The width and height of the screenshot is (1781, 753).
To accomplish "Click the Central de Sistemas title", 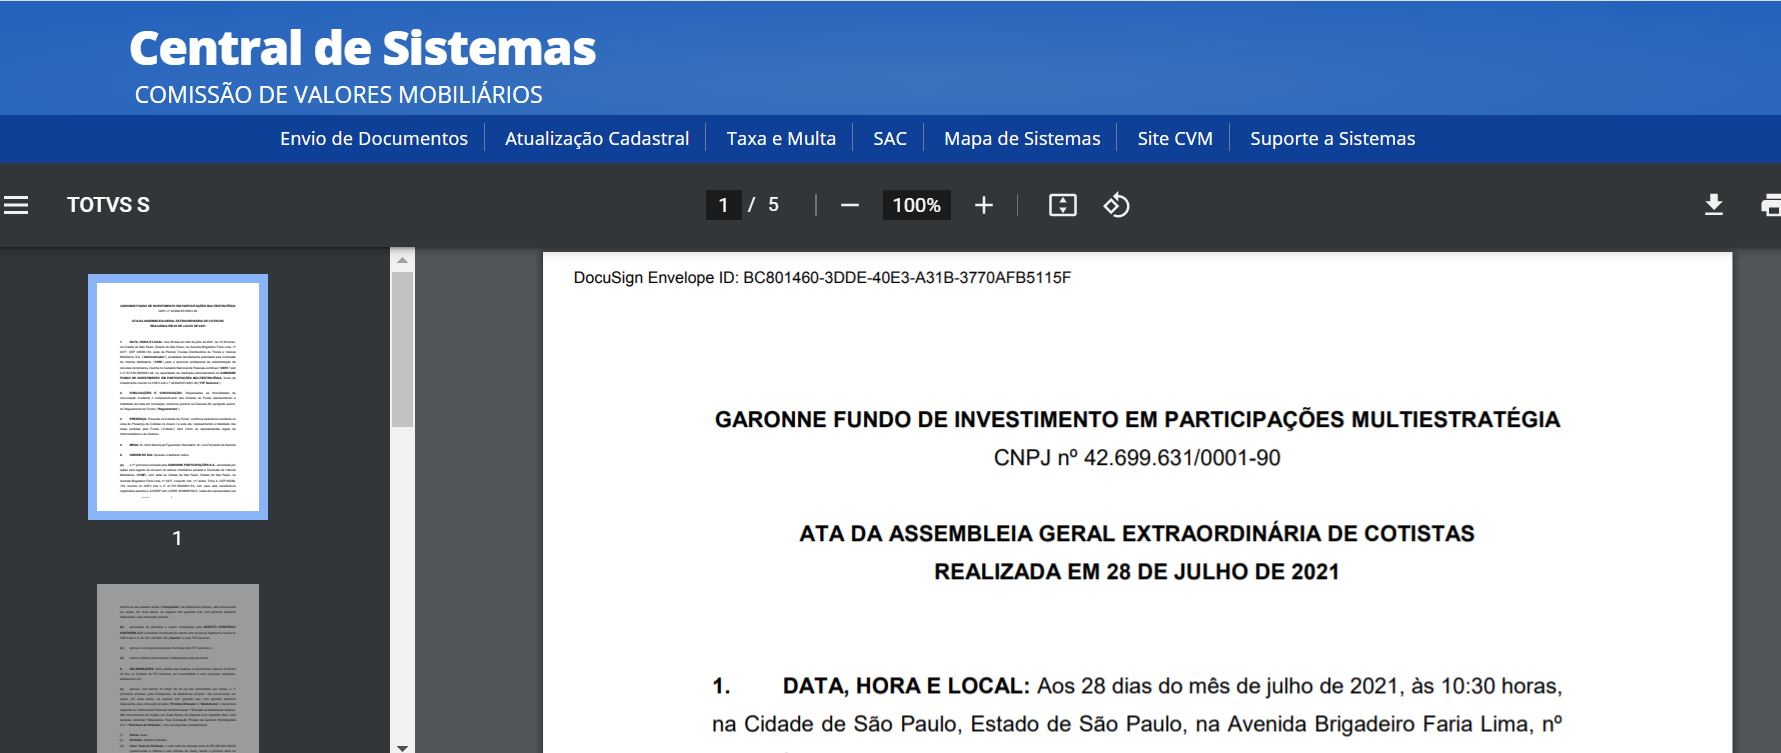I will 362,48.
